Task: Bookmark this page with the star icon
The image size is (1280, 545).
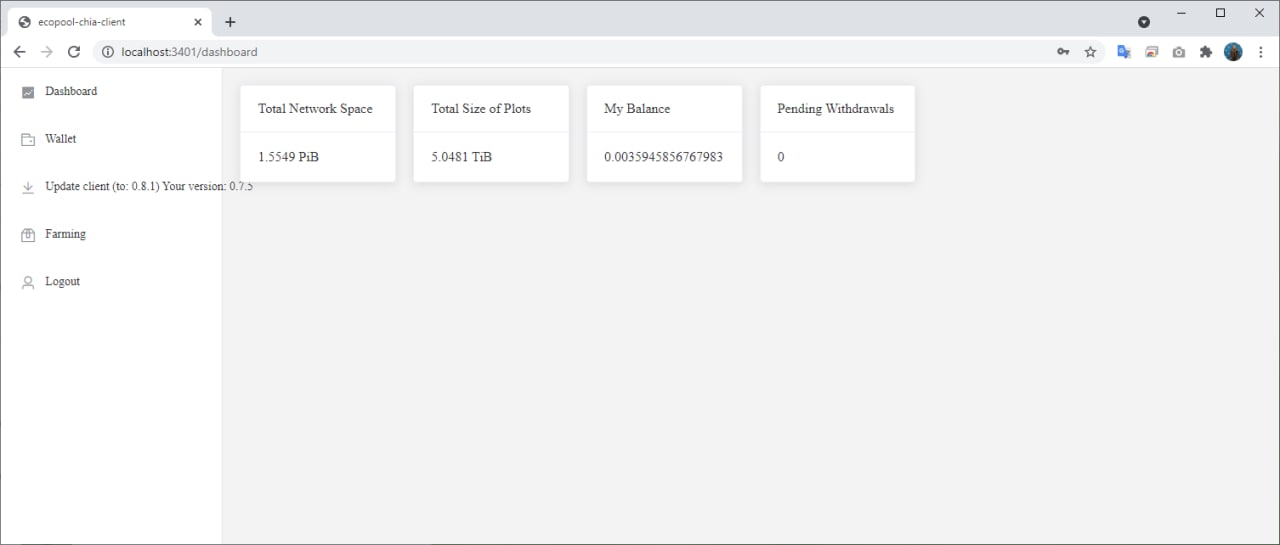Action: [x=1091, y=52]
